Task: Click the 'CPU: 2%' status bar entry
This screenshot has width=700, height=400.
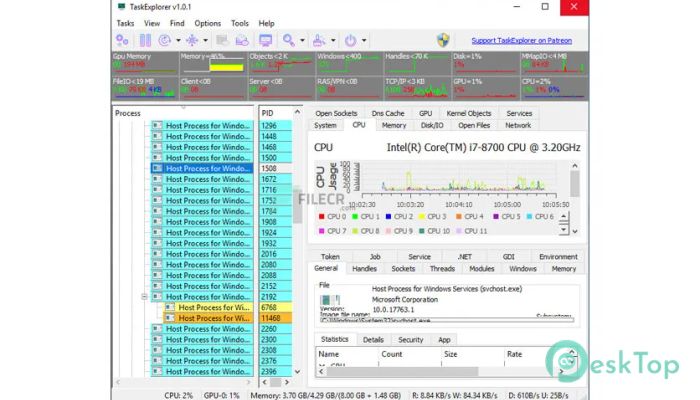Action: coord(179,396)
